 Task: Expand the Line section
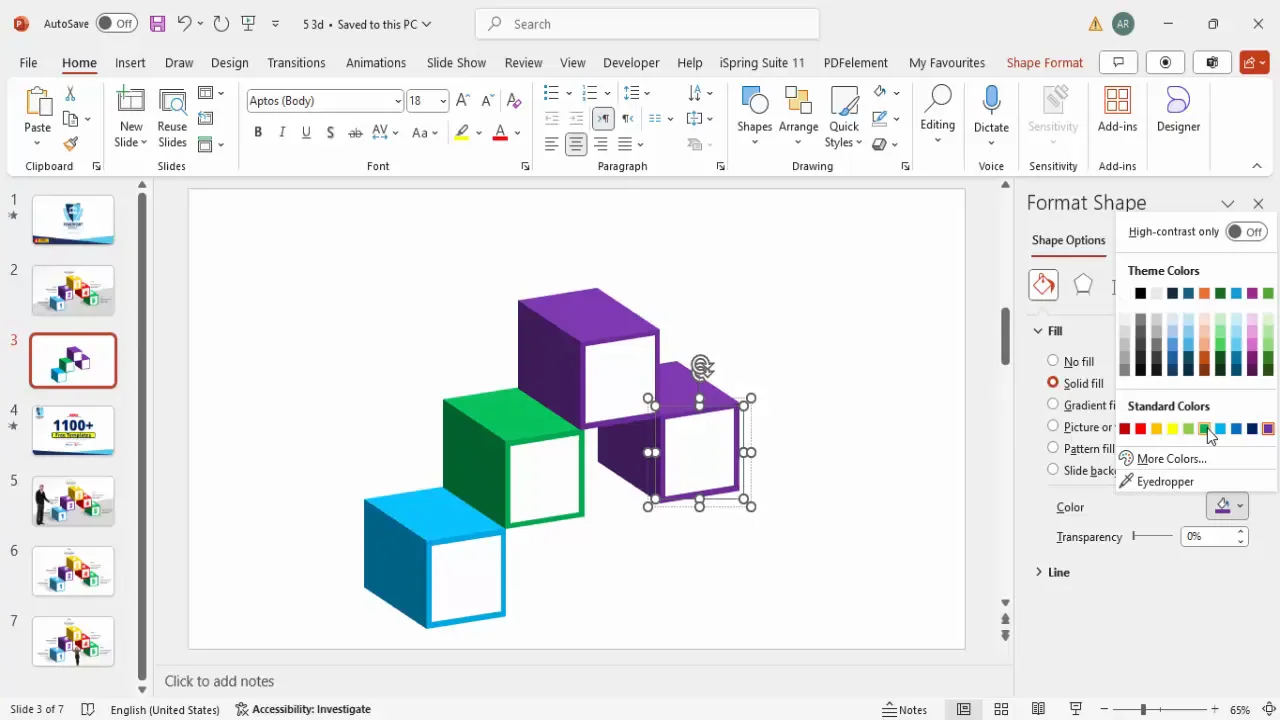(1038, 572)
